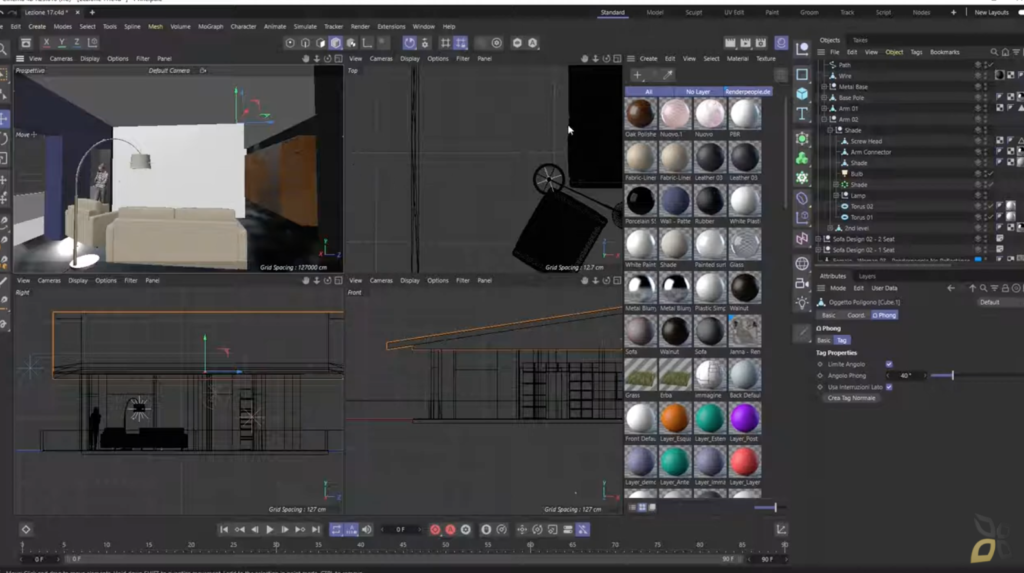Screen dimensions: 1024x573
Task: Open the MoGraph menu
Action: click(x=210, y=27)
